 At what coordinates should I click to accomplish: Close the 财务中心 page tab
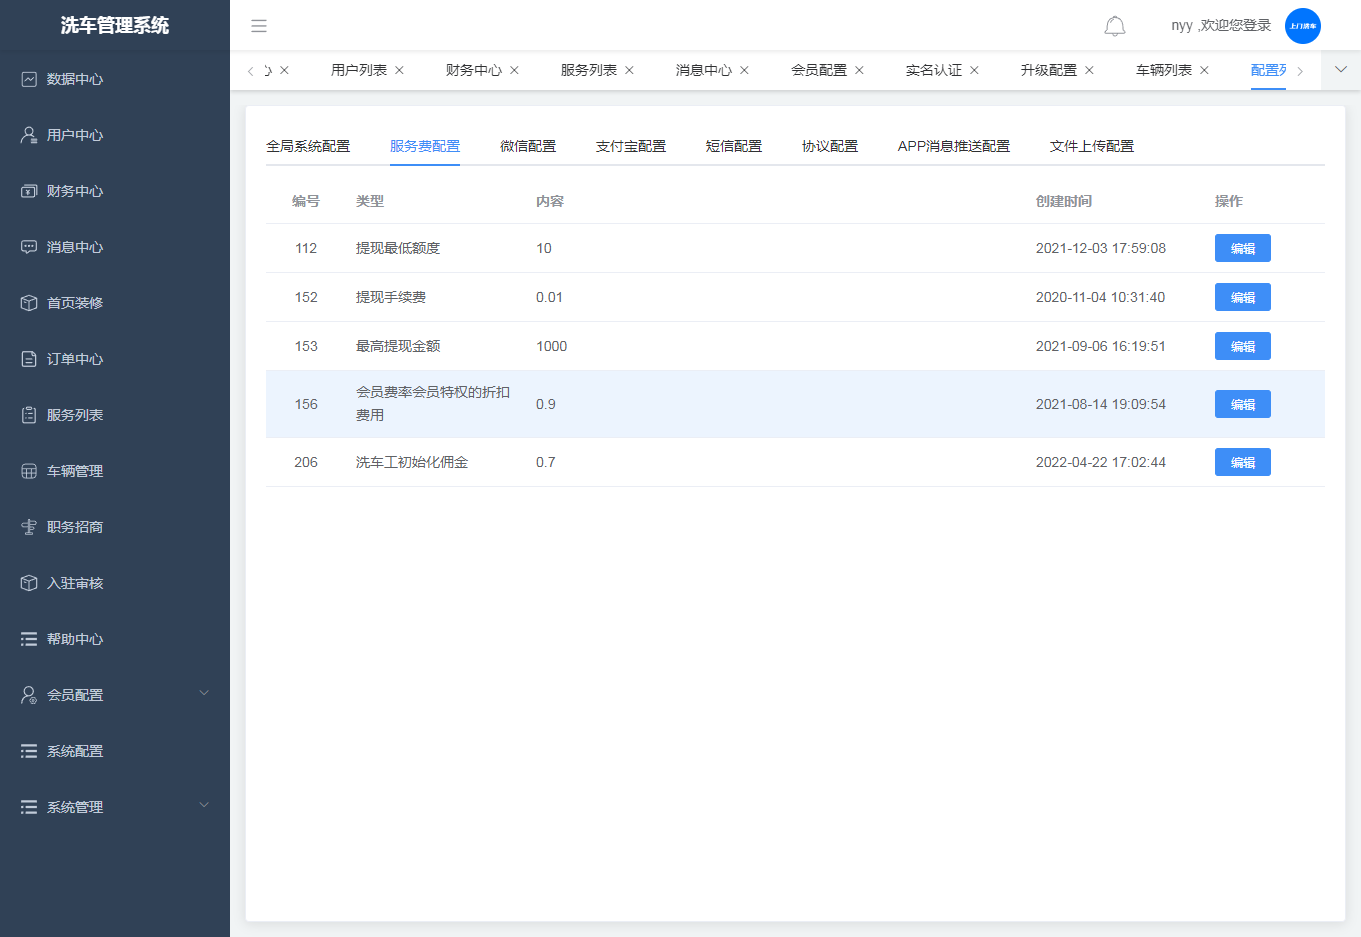tap(514, 70)
